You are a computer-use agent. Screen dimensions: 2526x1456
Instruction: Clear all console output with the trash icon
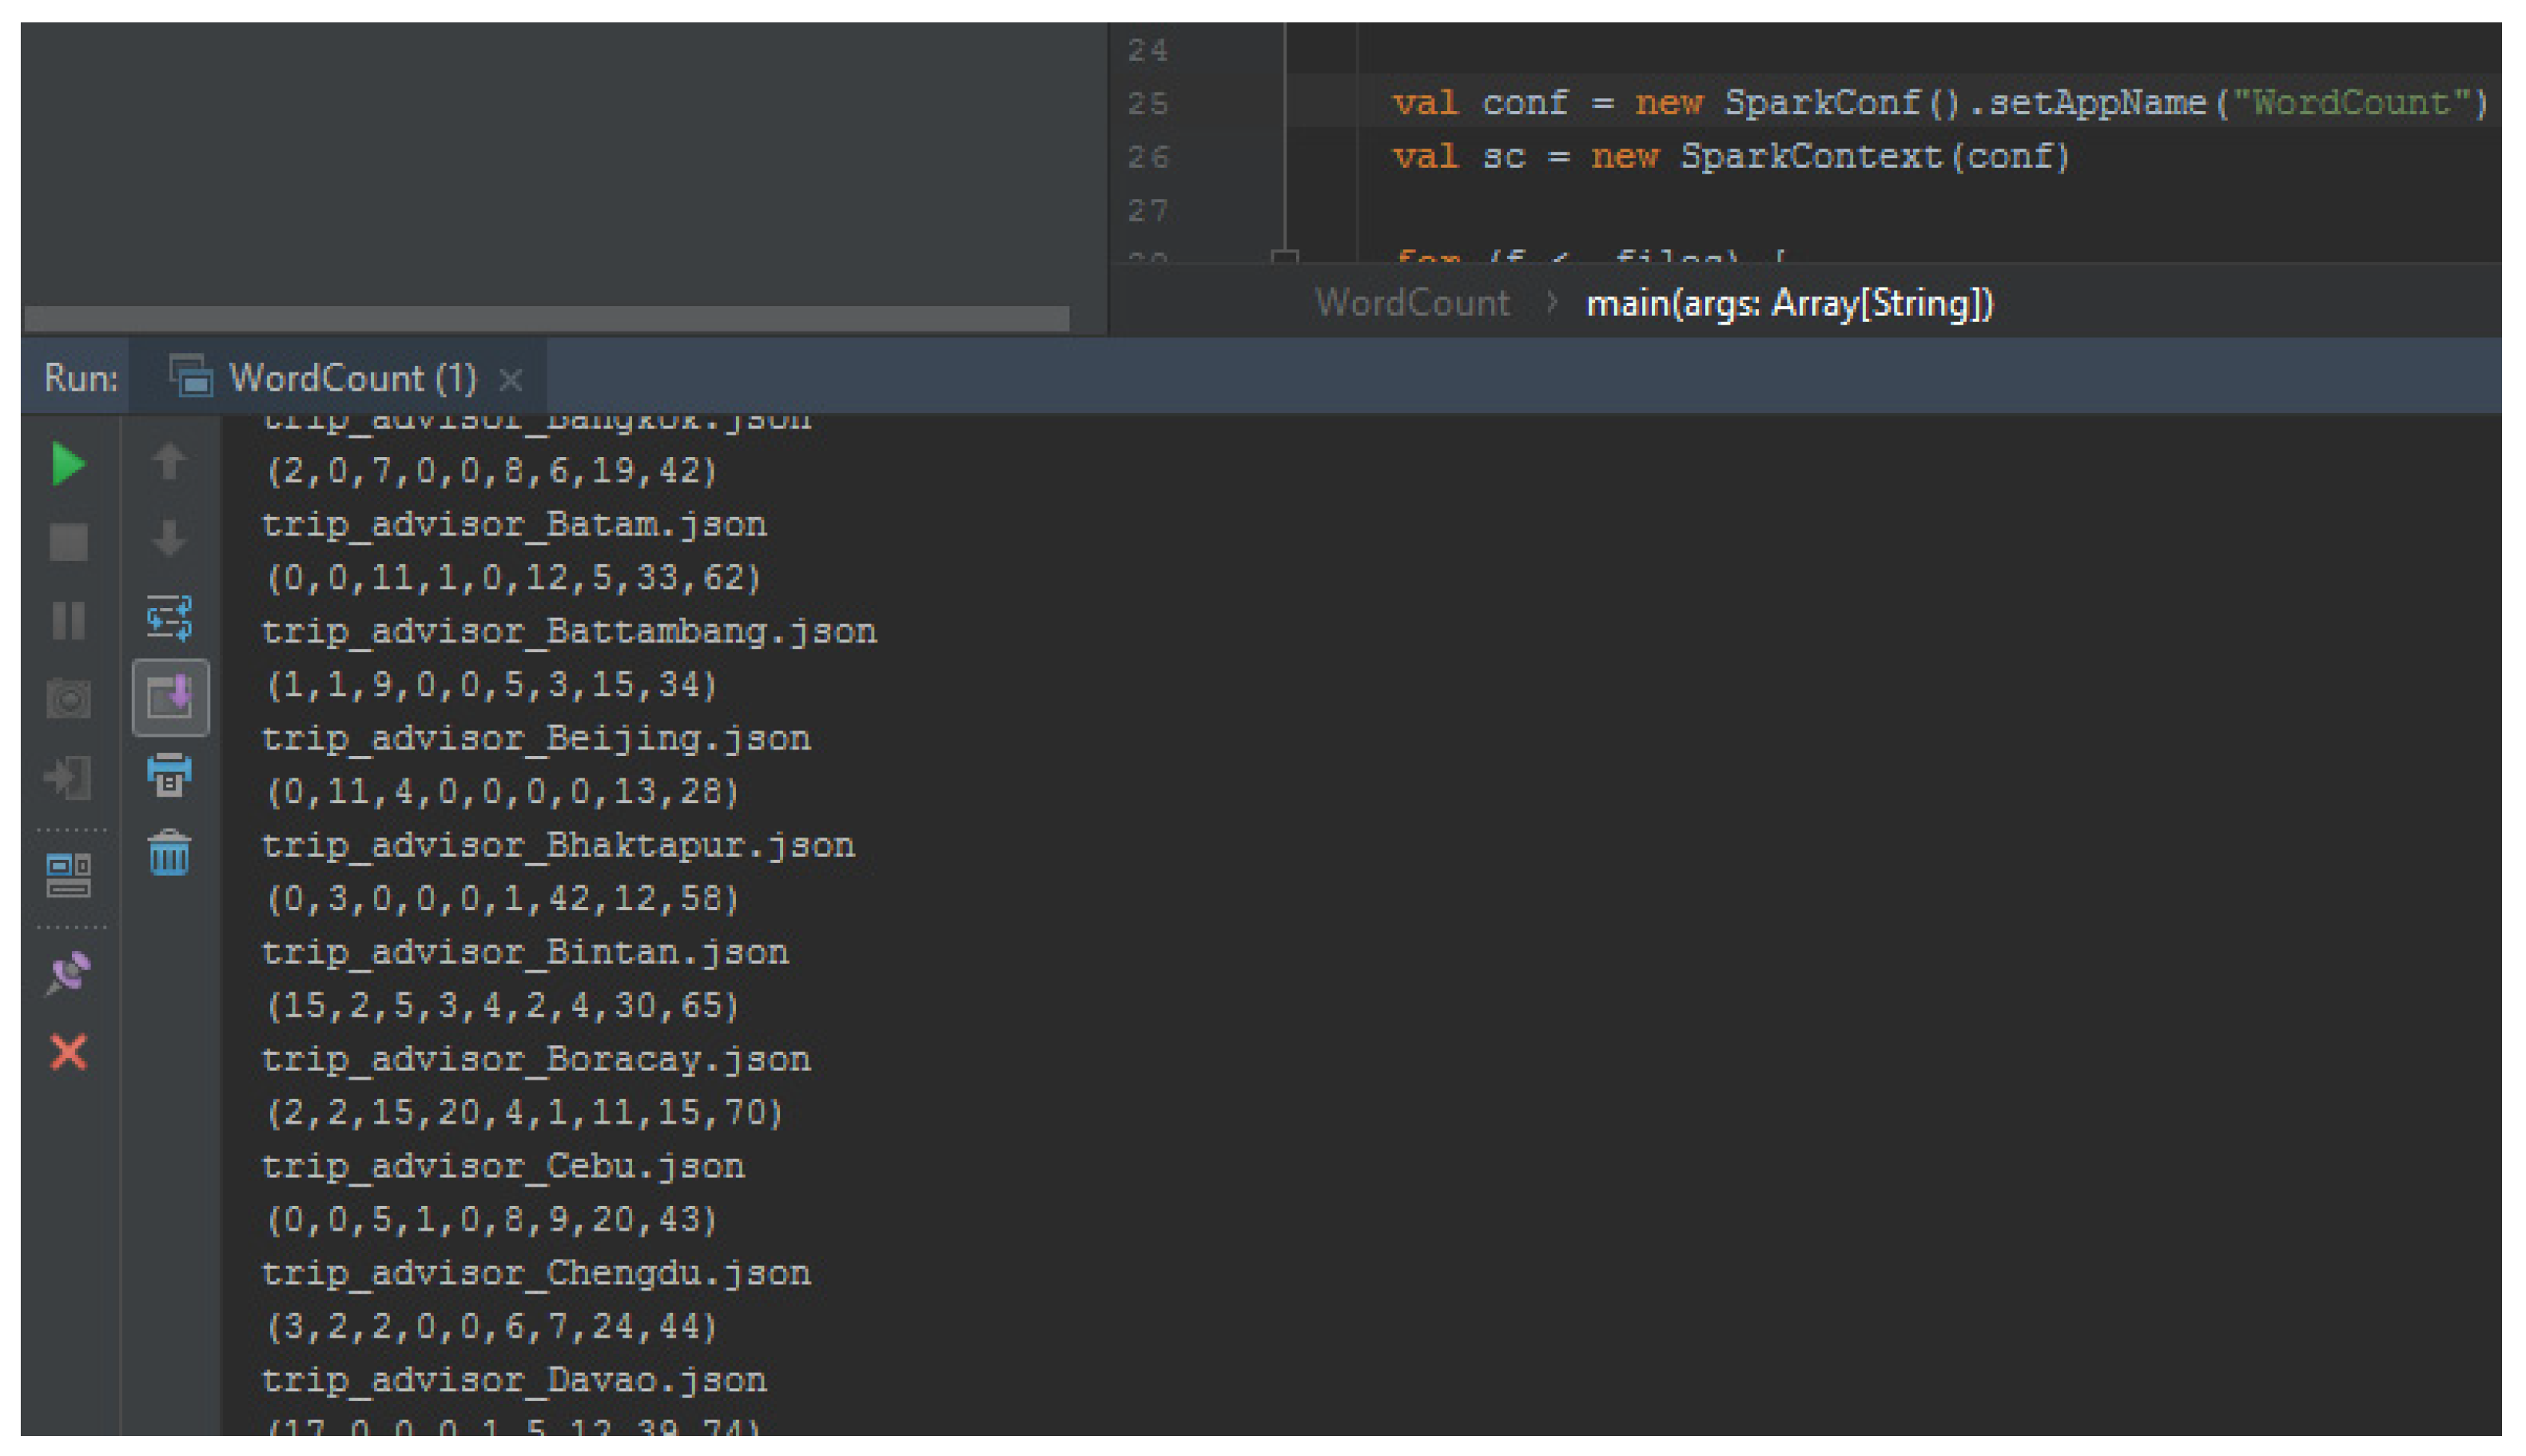(169, 853)
